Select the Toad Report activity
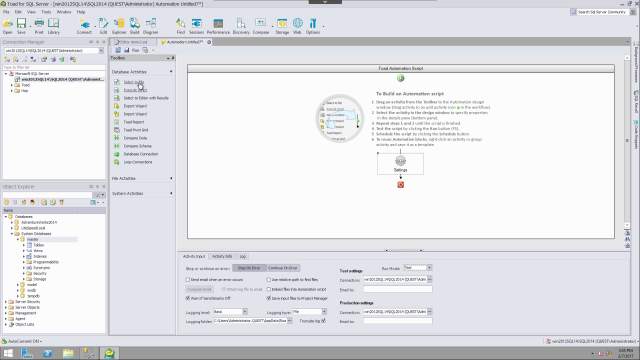The height and width of the screenshot is (360, 640). [133, 122]
